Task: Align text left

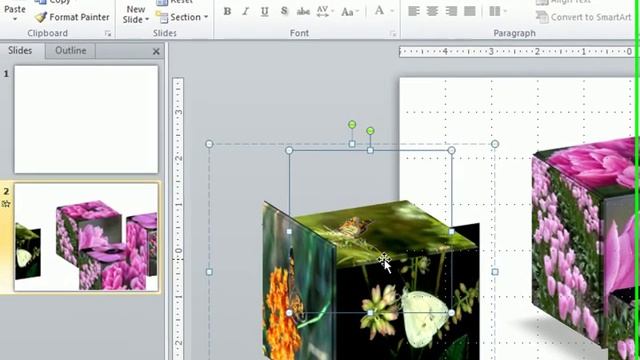Action: point(413,11)
